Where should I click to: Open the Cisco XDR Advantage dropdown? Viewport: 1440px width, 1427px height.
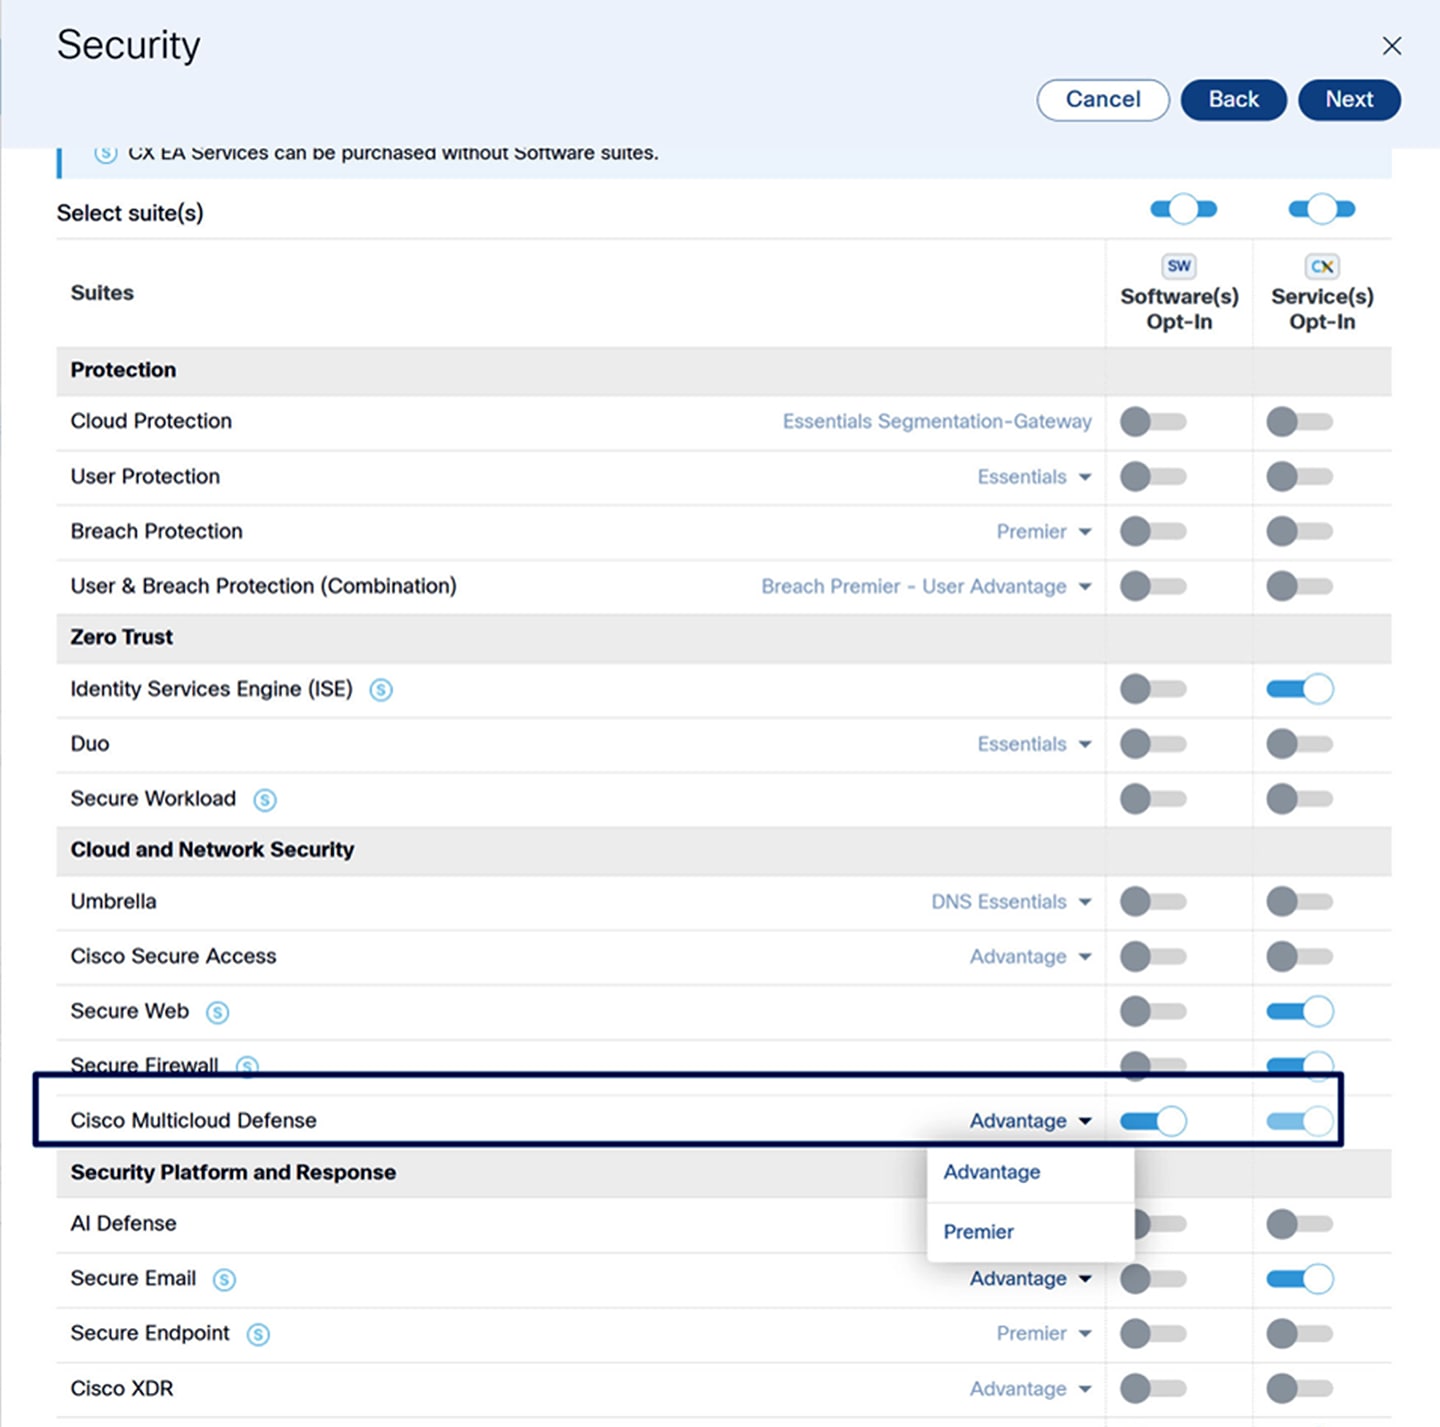click(1030, 1389)
